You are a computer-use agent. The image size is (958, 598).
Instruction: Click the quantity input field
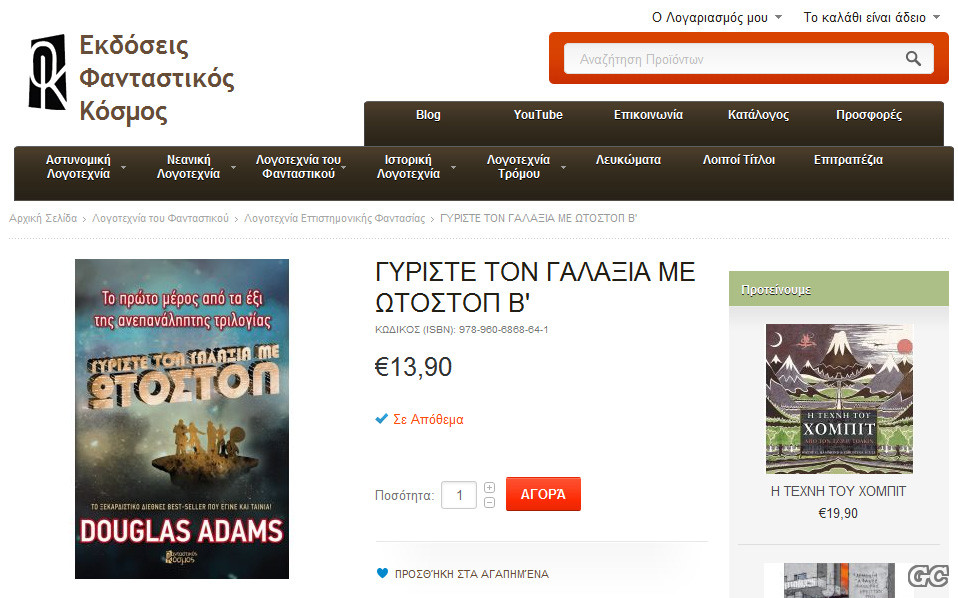click(x=459, y=495)
